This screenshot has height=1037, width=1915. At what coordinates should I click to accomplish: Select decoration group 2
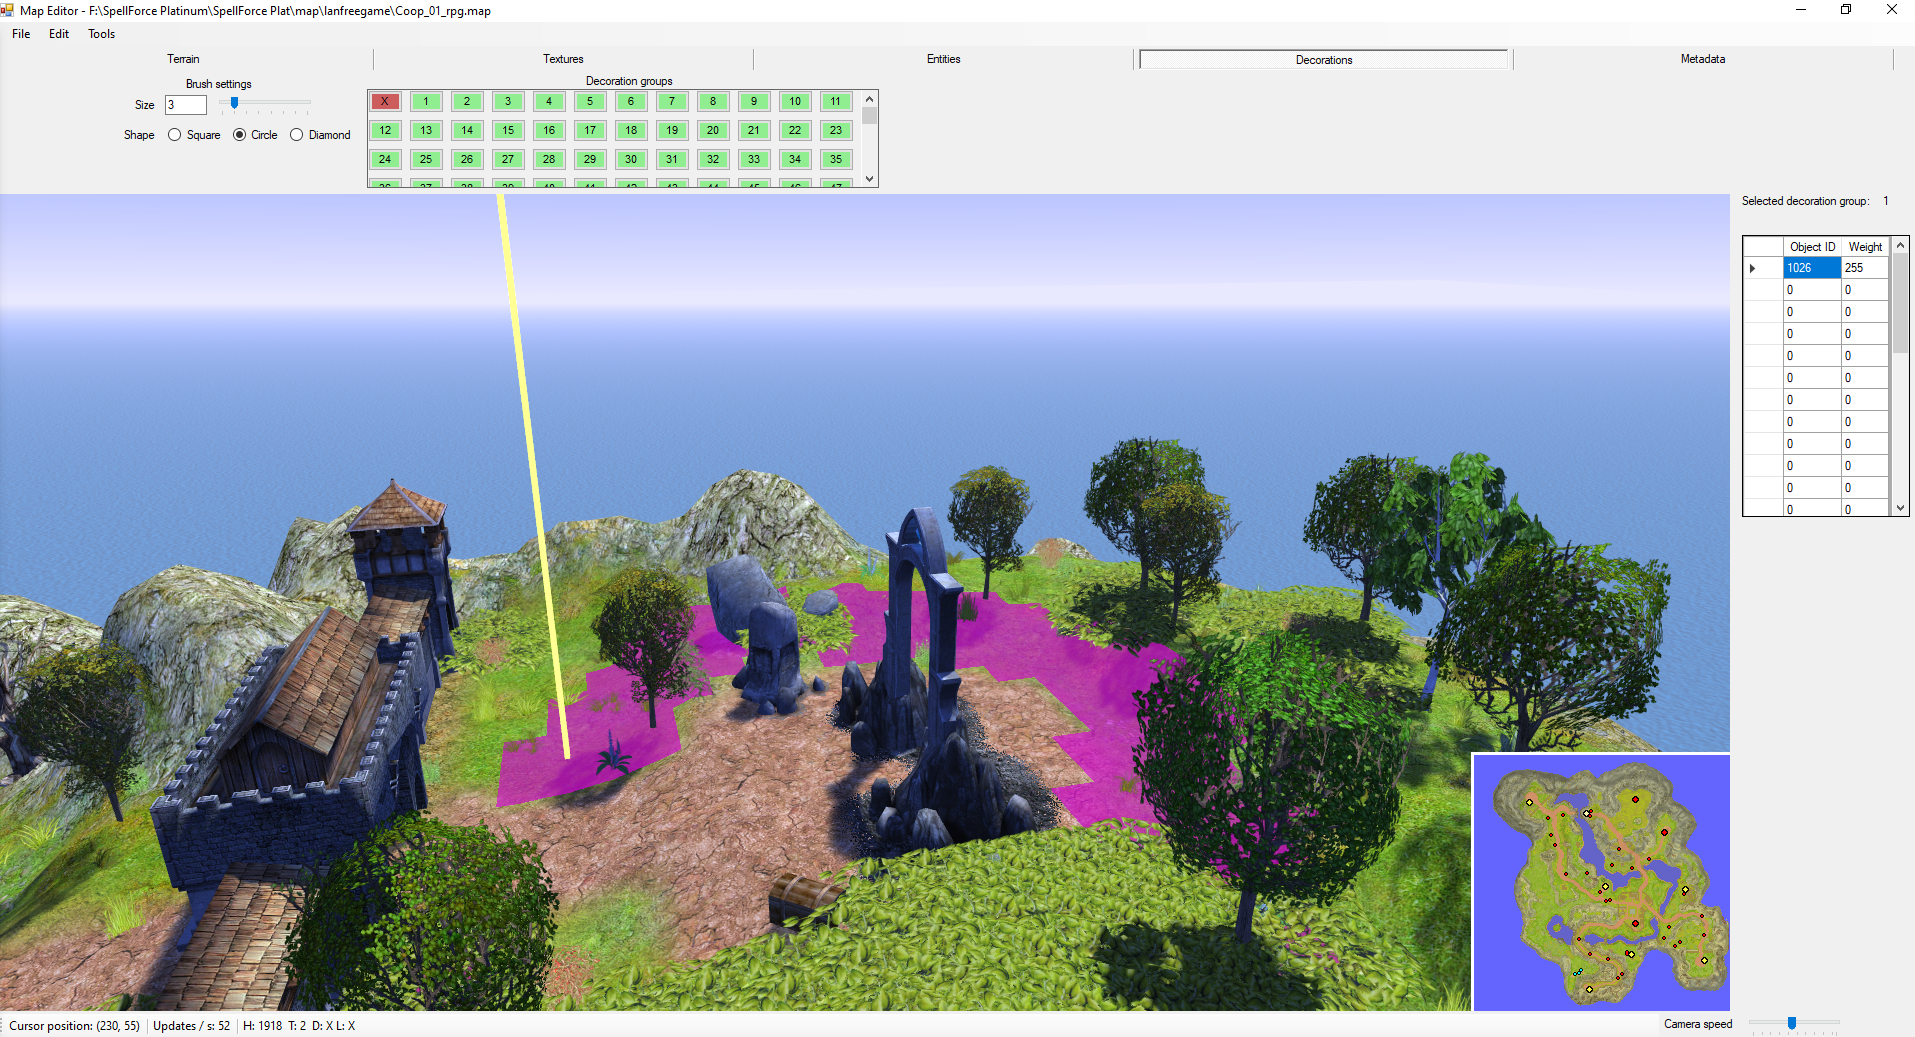tap(467, 101)
